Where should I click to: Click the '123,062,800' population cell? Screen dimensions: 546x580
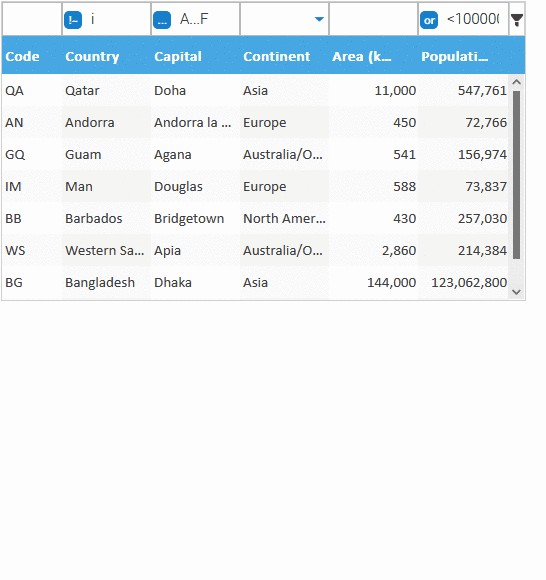point(463,283)
